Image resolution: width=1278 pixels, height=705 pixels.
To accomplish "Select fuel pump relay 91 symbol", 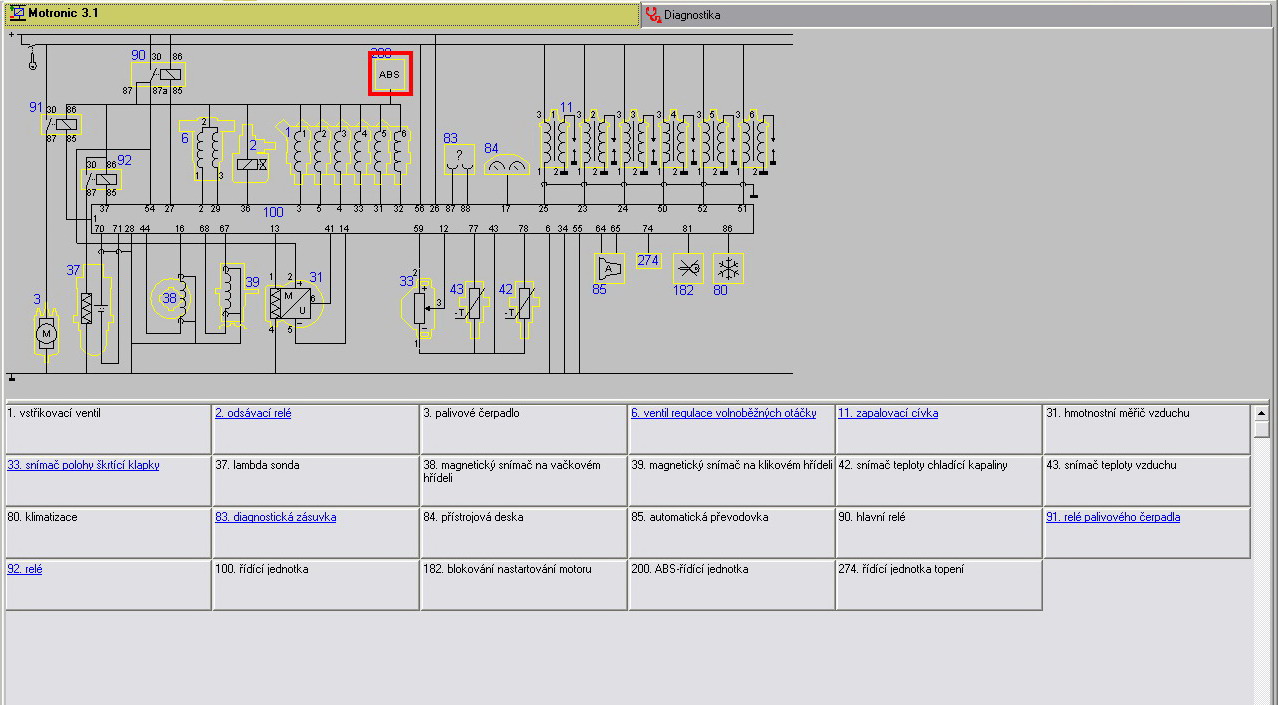I will tap(61, 124).
